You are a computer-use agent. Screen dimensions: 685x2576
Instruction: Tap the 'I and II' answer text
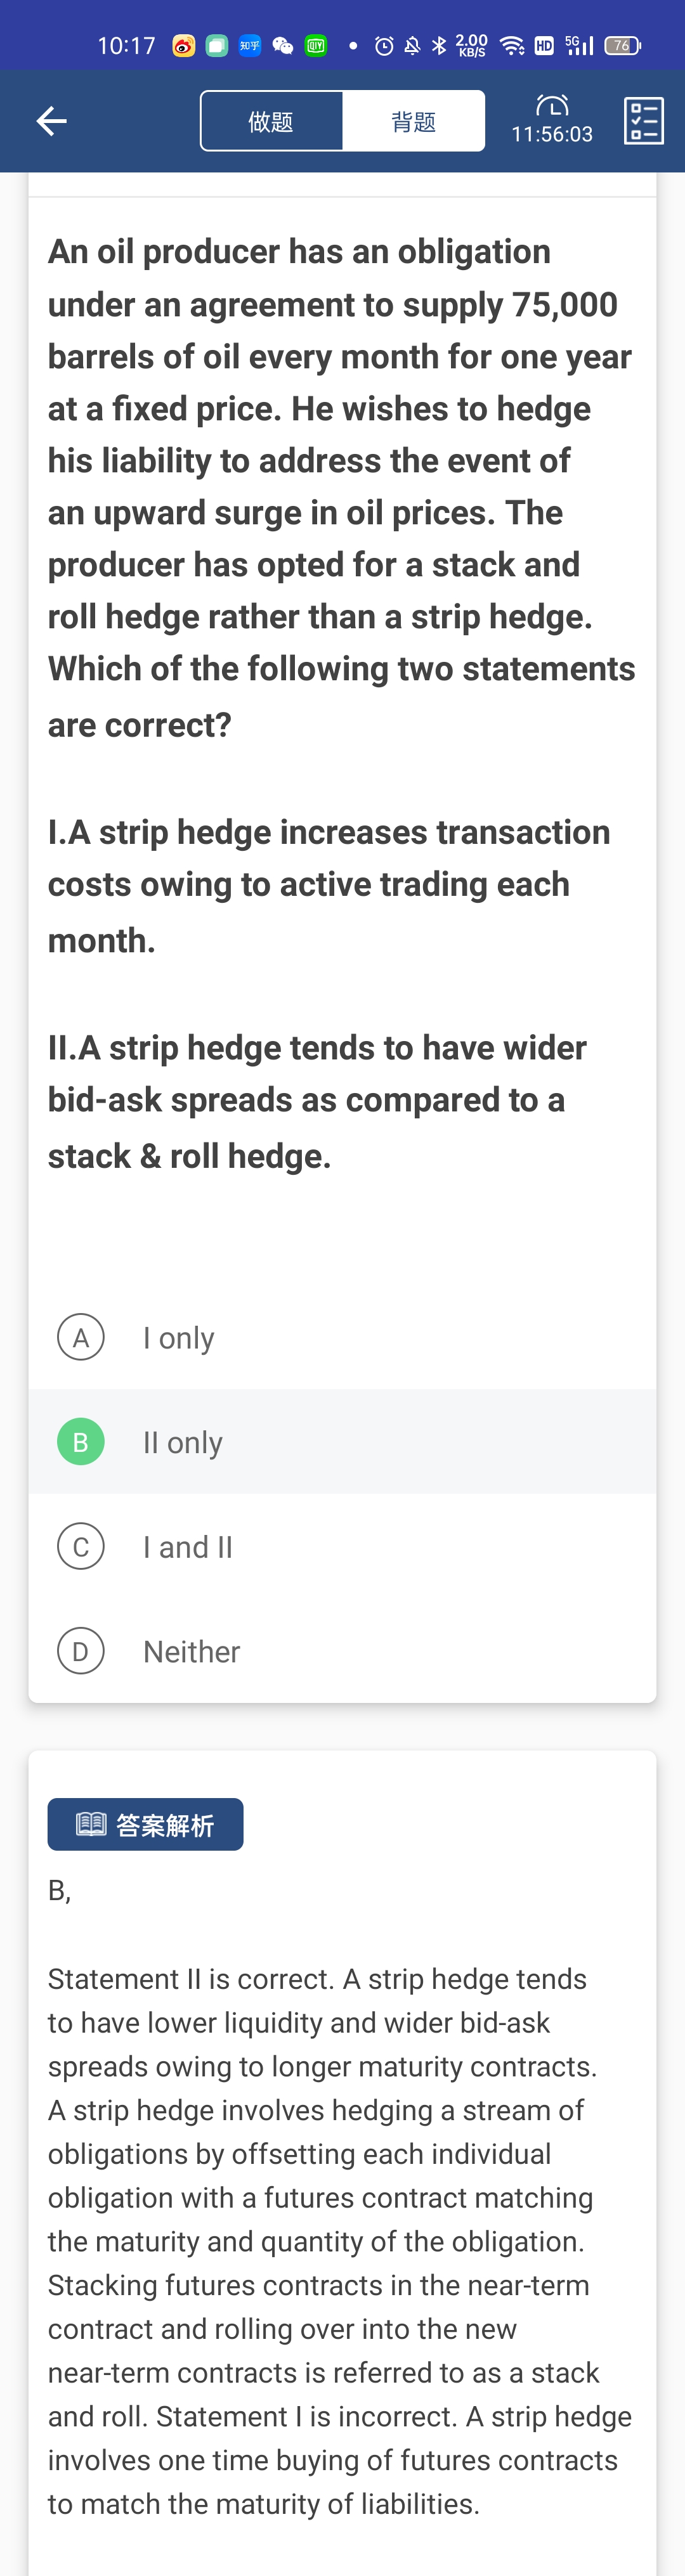pos(188,1547)
